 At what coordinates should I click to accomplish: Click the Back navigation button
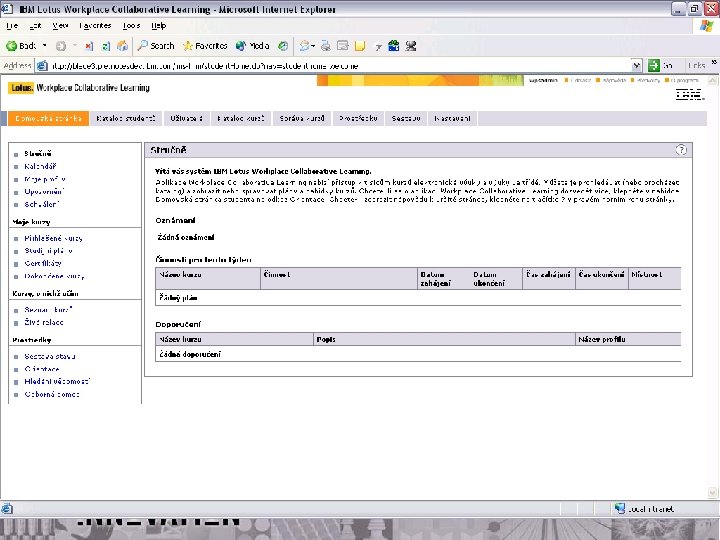(21, 46)
